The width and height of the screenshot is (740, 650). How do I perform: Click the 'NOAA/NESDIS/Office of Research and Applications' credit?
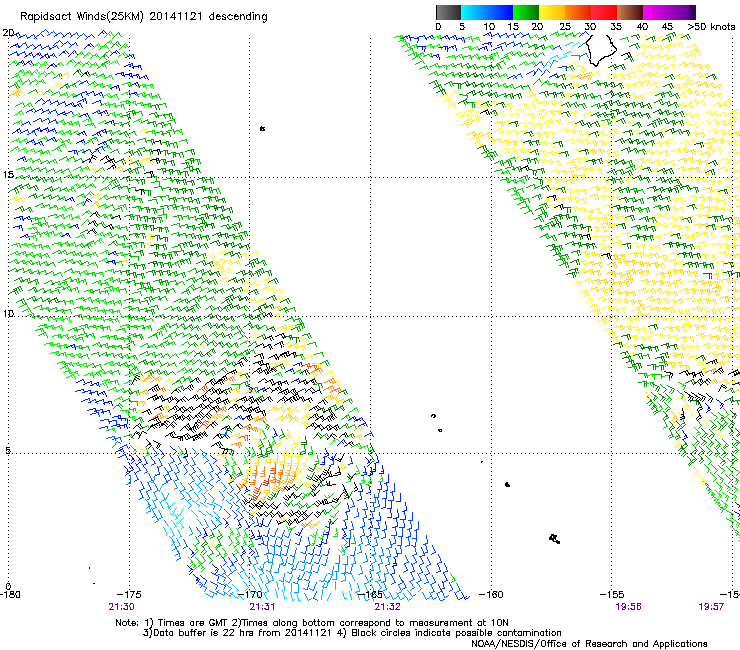tap(589, 644)
